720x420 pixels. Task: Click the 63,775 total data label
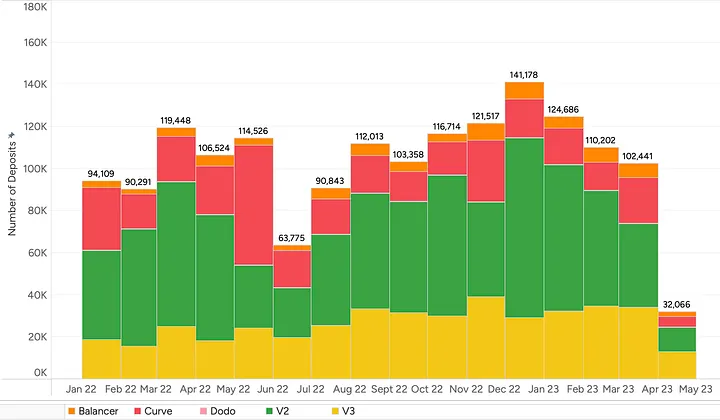click(x=292, y=237)
